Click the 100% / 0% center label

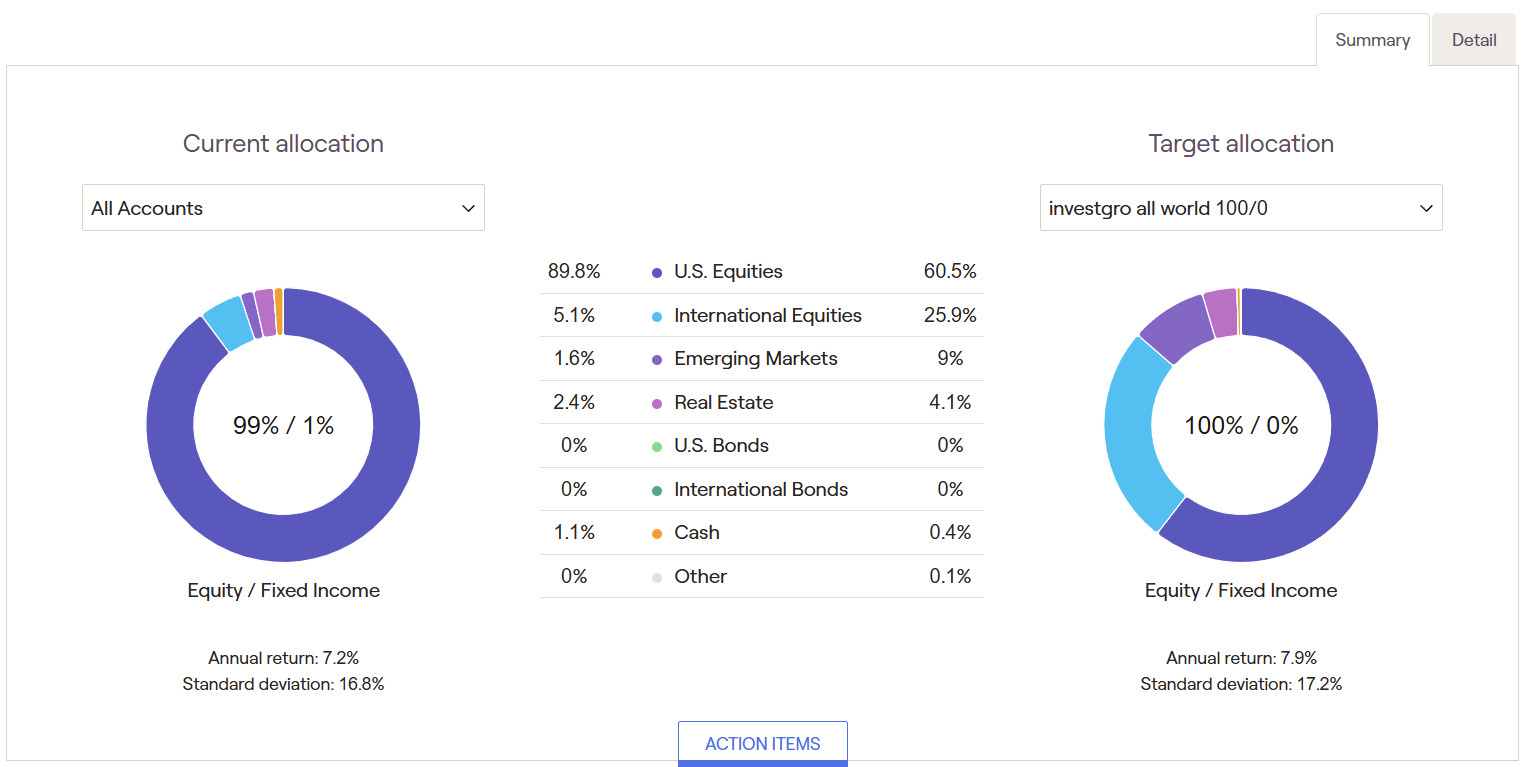click(1241, 426)
